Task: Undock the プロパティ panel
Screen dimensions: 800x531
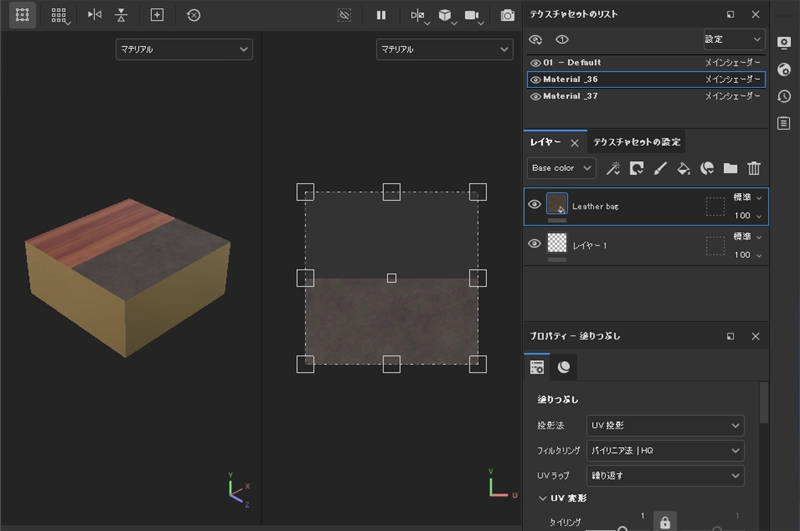Action: tap(731, 336)
